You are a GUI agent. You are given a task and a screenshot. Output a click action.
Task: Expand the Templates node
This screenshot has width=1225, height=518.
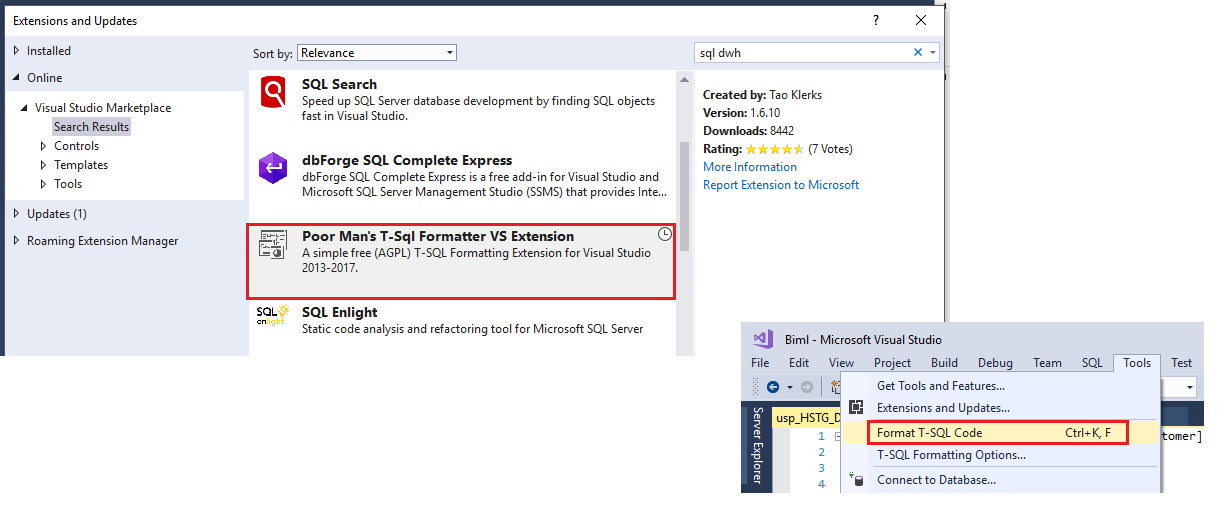click(43, 165)
